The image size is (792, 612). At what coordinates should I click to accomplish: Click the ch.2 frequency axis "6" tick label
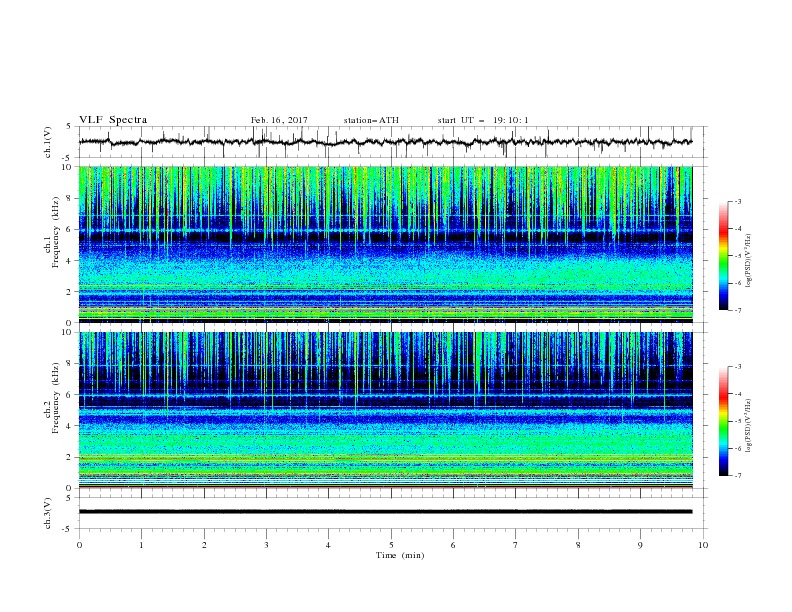point(70,395)
